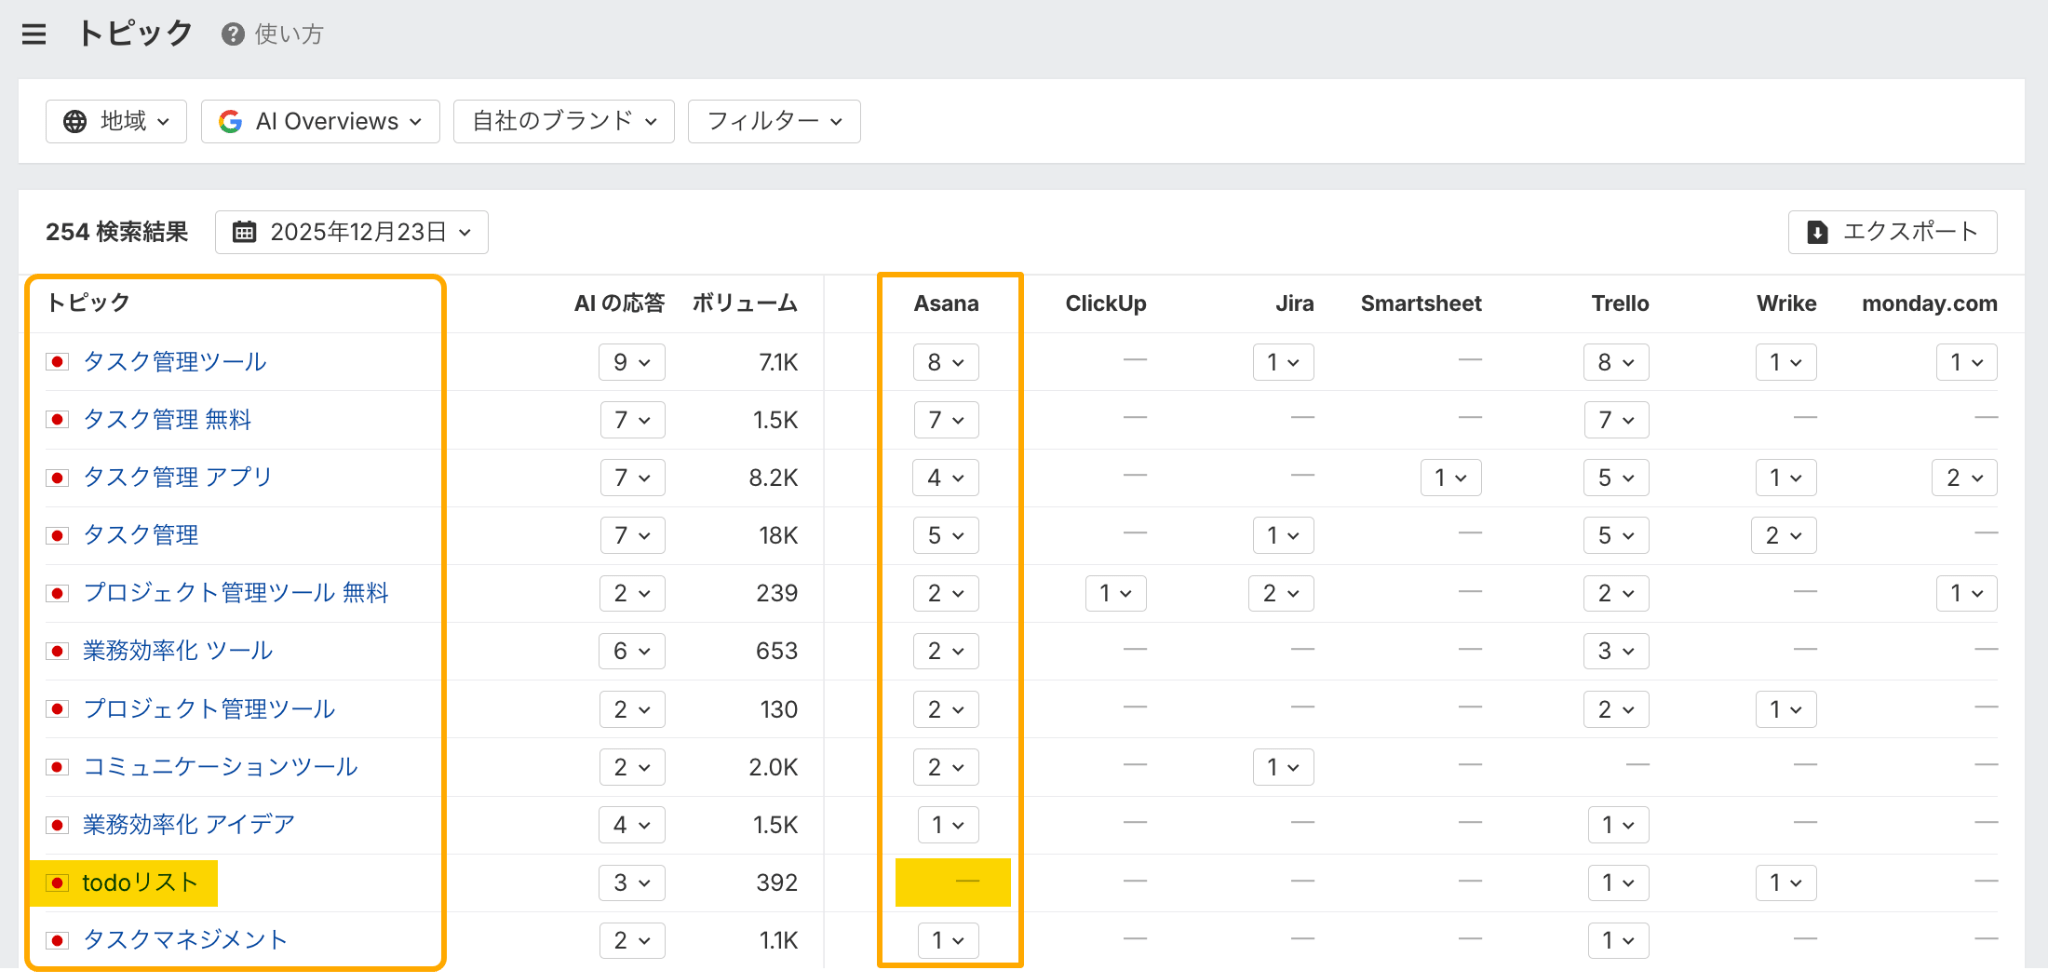Click the globe icon for region
Screen dimensions: 2048x974
tap(75, 122)
